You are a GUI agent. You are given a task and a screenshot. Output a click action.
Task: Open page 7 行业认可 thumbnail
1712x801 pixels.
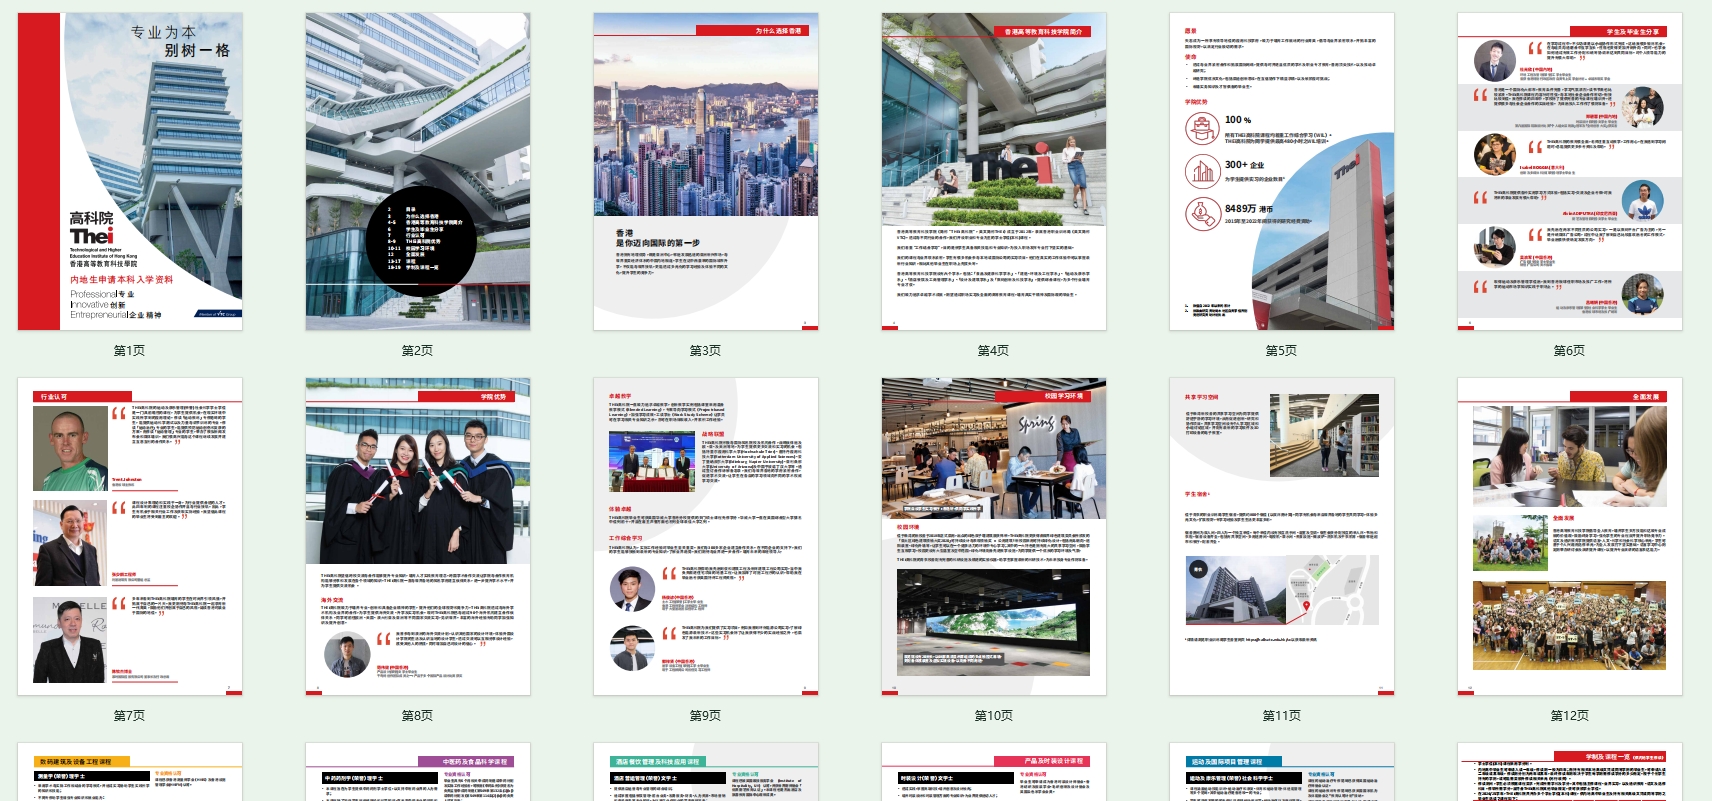point(130,536)
